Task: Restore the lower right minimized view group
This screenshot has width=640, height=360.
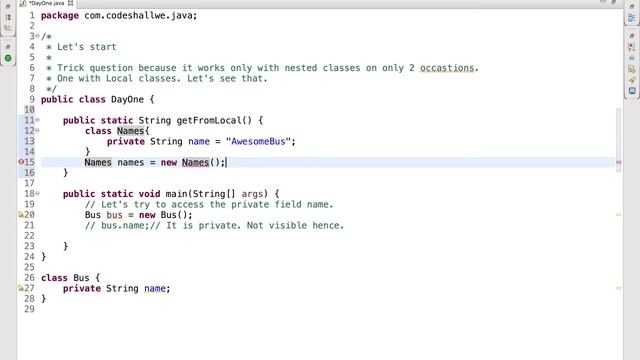Action: point(632,36)
